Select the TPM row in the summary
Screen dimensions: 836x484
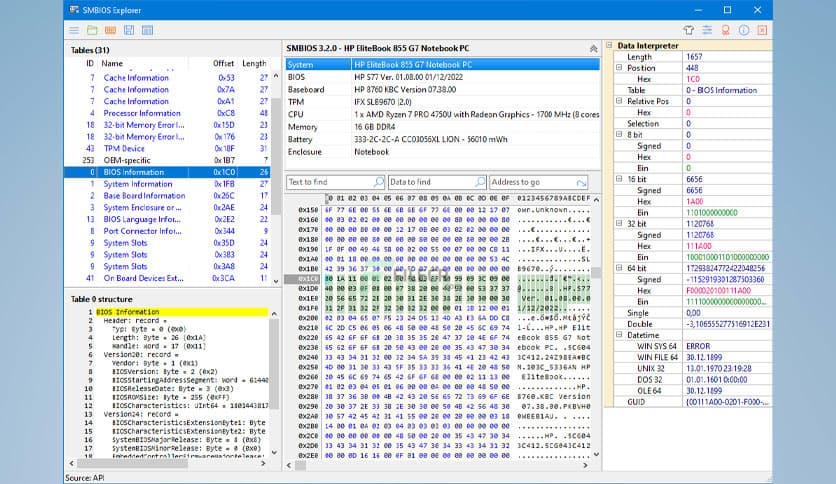443,102
